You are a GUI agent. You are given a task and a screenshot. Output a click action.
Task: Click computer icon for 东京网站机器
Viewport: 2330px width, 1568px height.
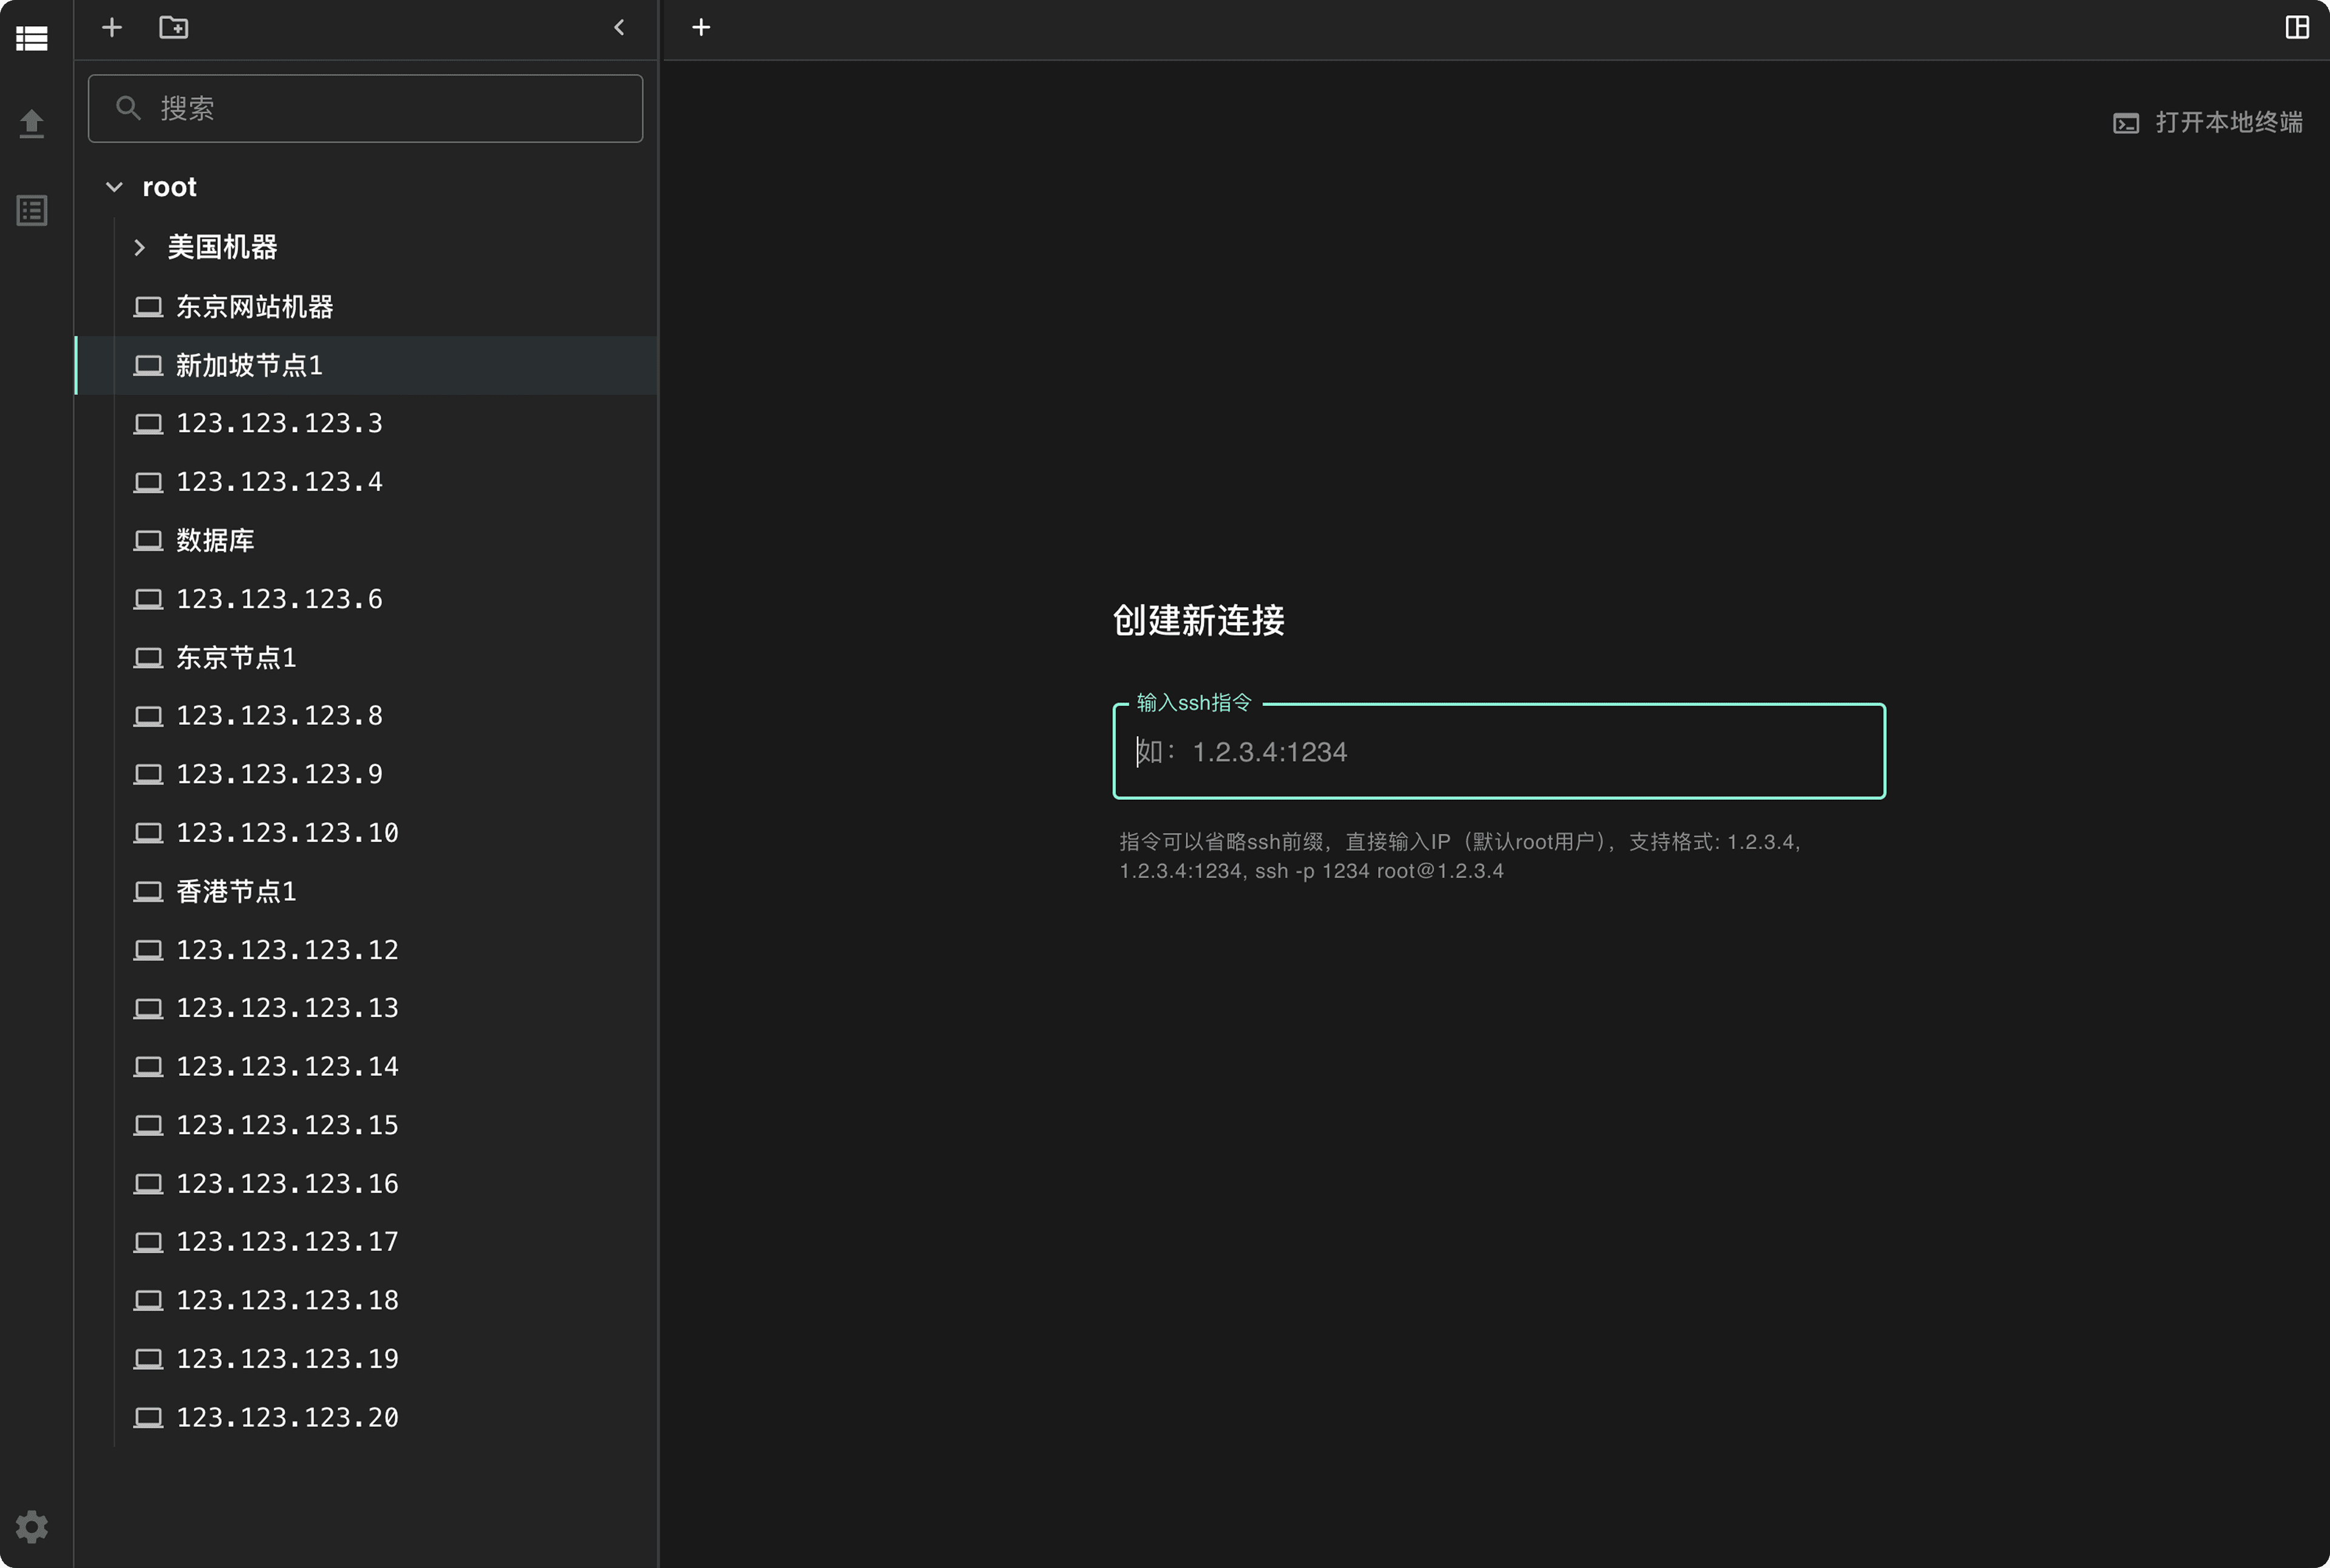click(148, 307)
